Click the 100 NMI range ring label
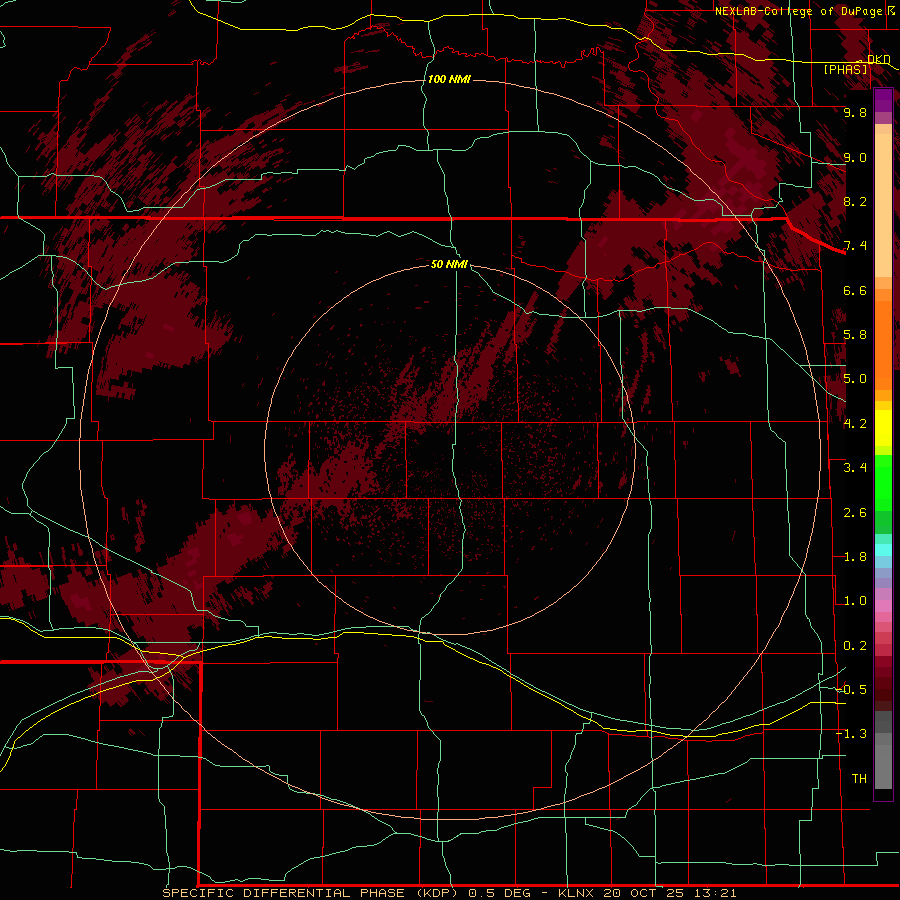900x900 pixels. point(449,79)
